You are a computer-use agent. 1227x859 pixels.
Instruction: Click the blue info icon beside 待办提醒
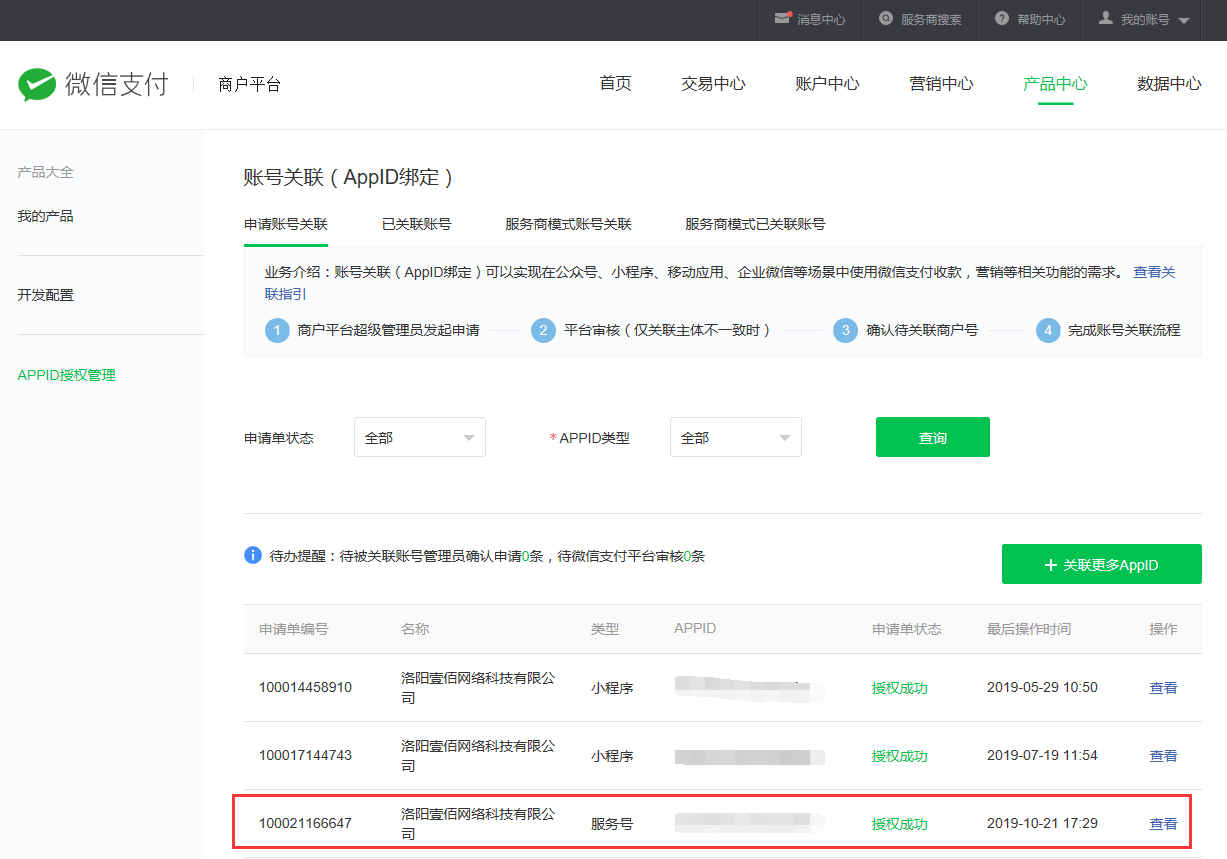[253, 555]
